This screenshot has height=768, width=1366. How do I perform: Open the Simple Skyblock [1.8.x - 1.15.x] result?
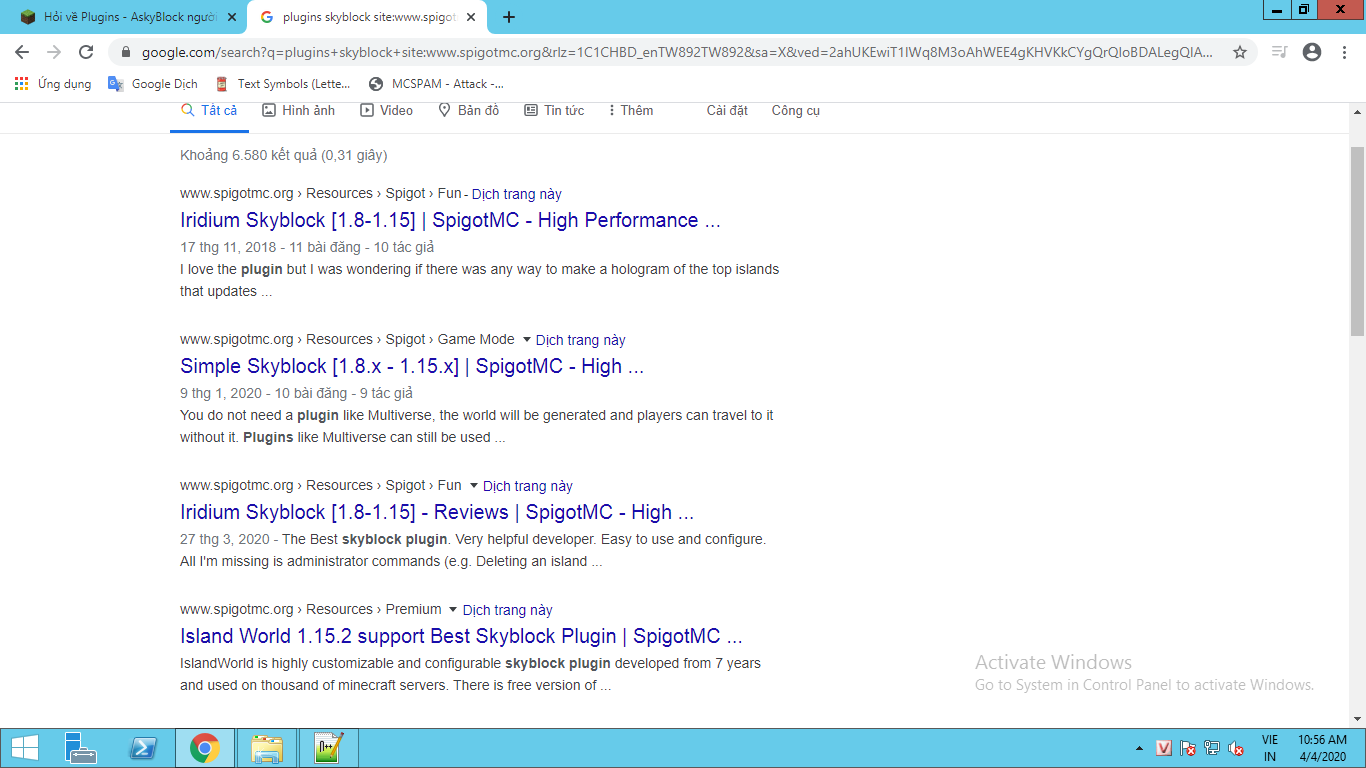coord(412,366)
